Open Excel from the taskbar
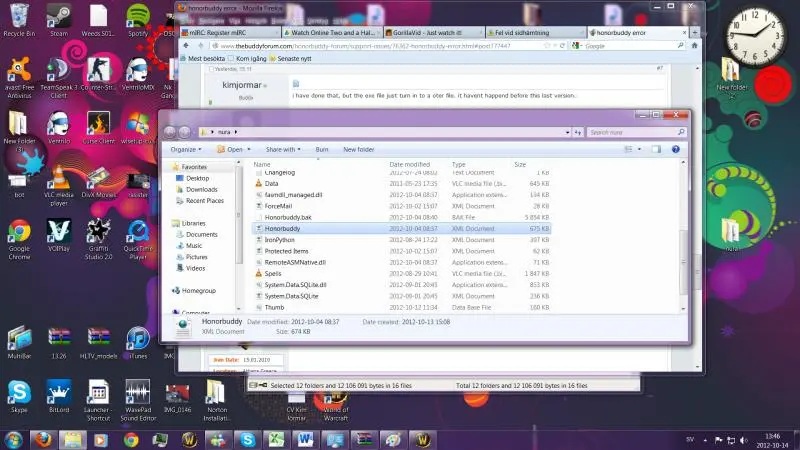The height and width of the screenshot is (450, 800). tap(277, 440)
